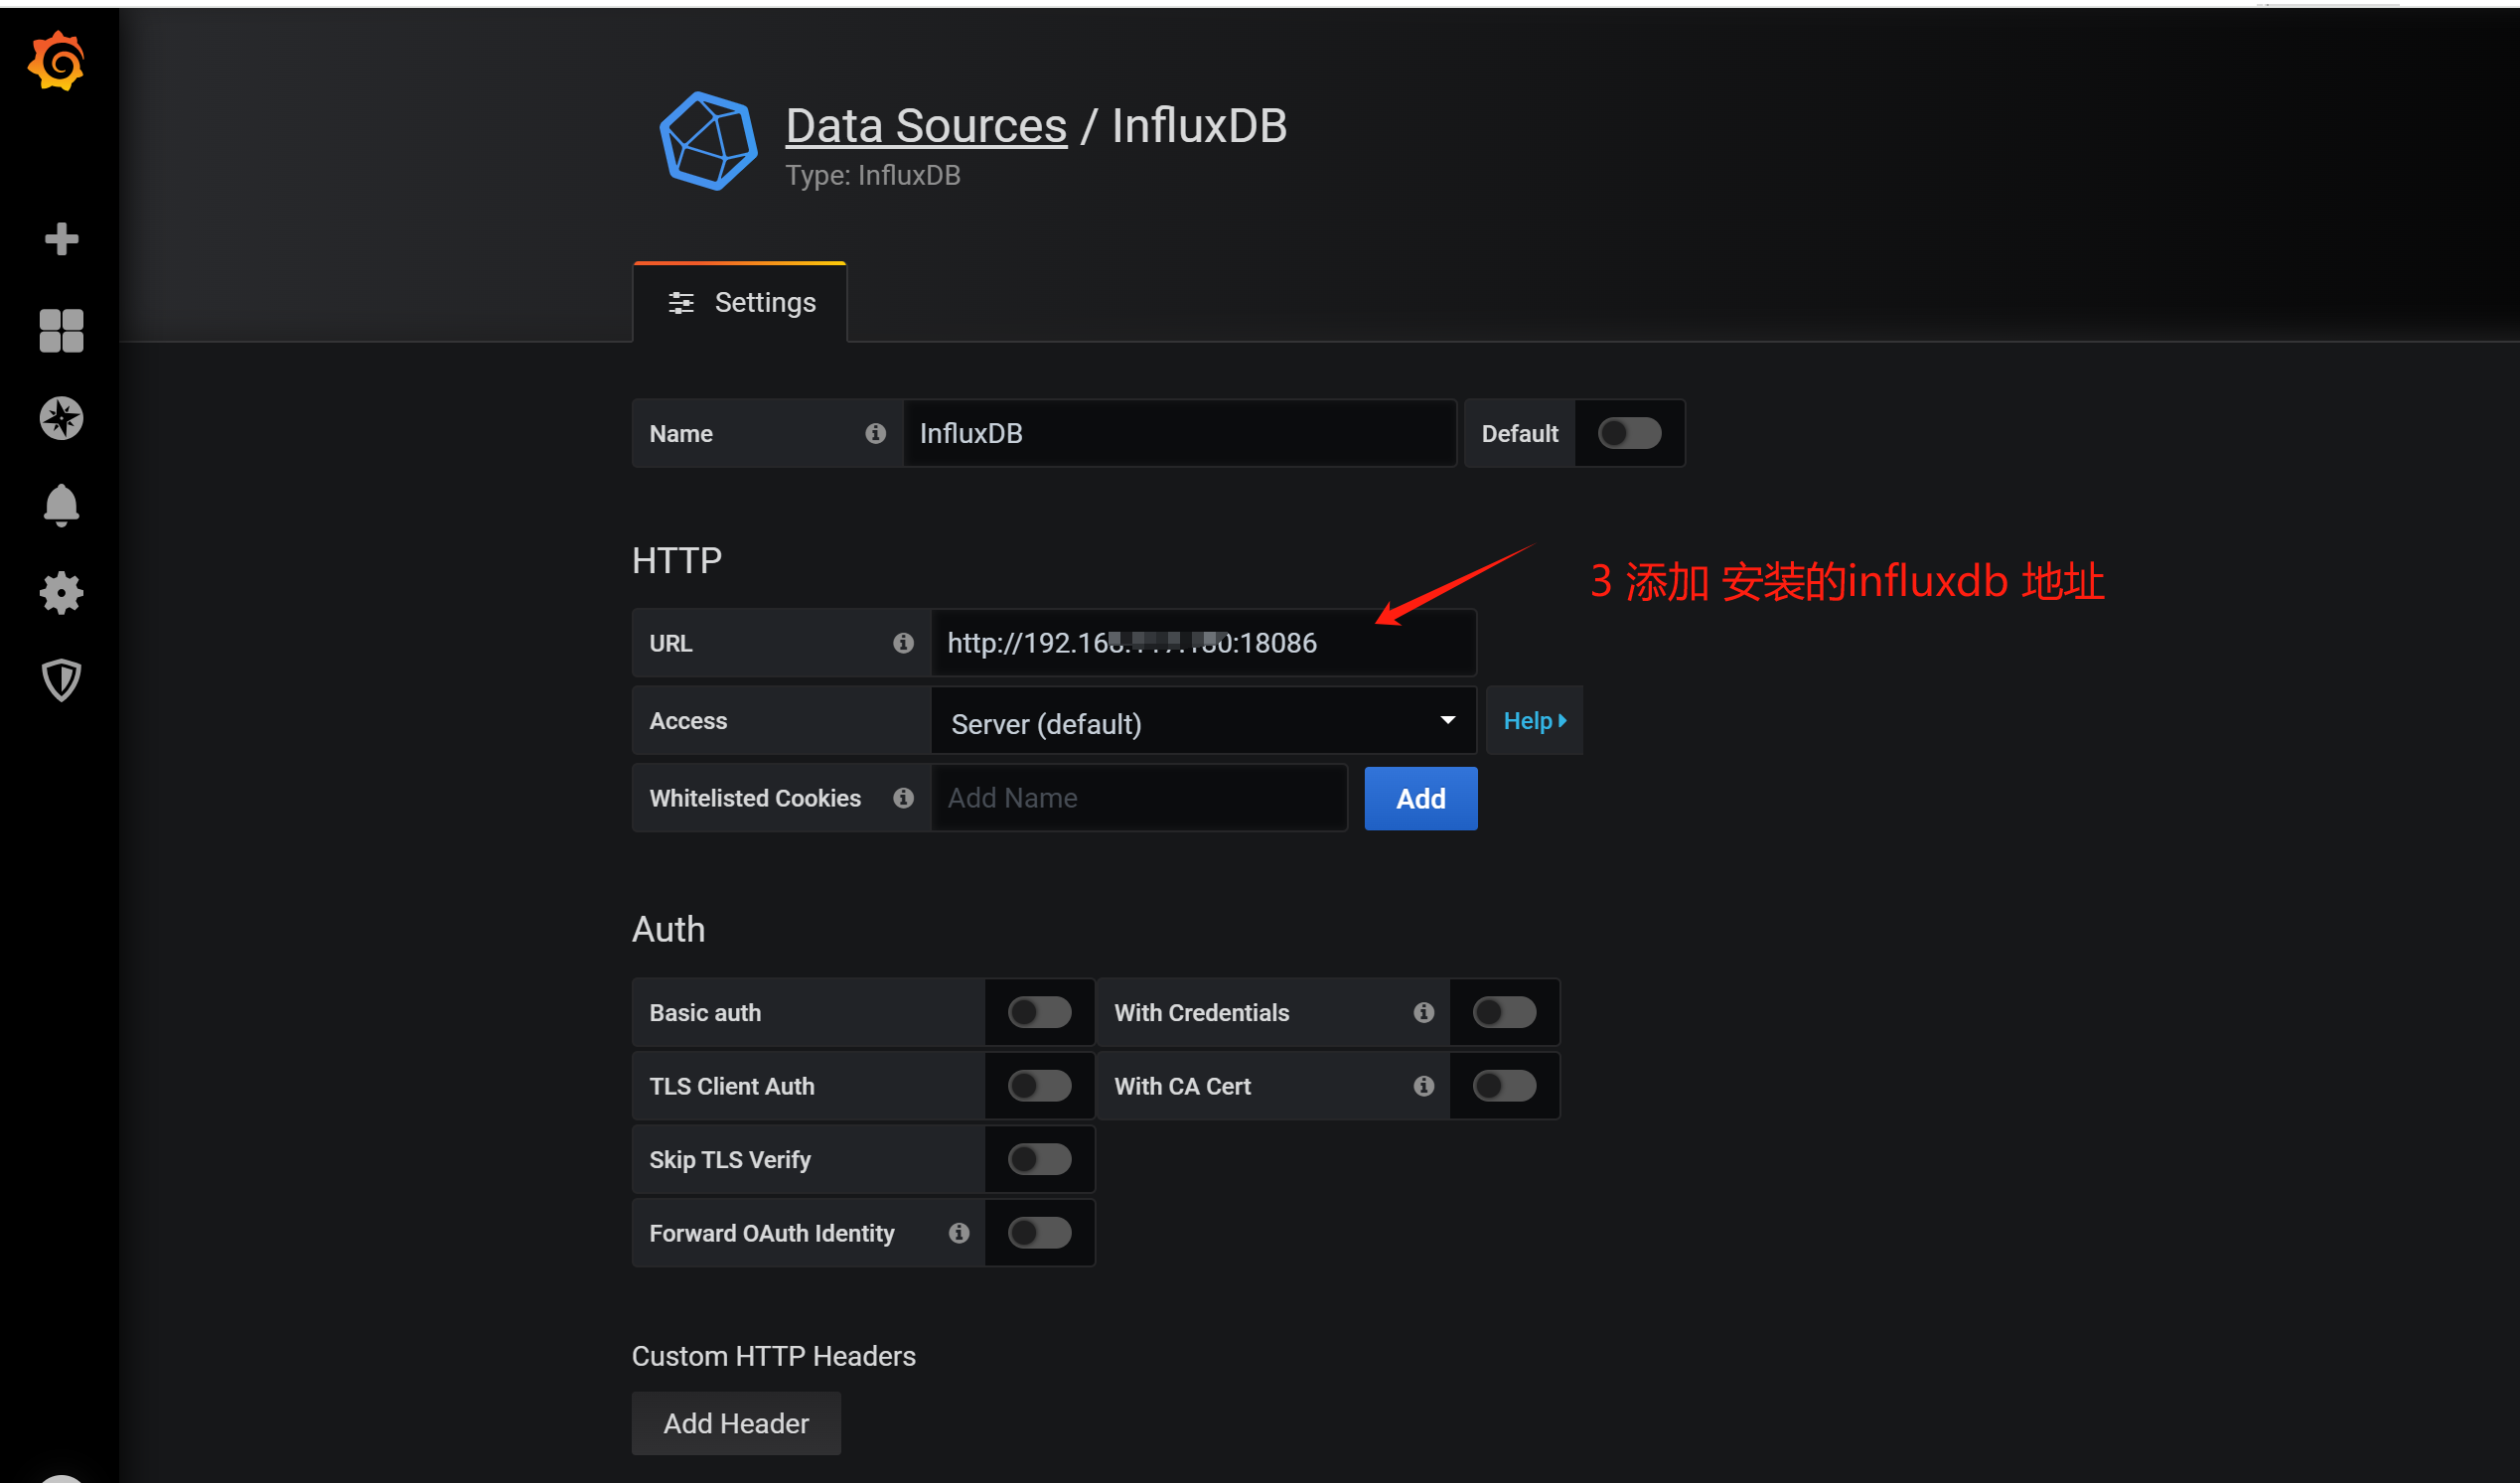Turn on the With CA Cert switch
Screen dimensions: 2520x1483
click(x=1504, y=1085)
